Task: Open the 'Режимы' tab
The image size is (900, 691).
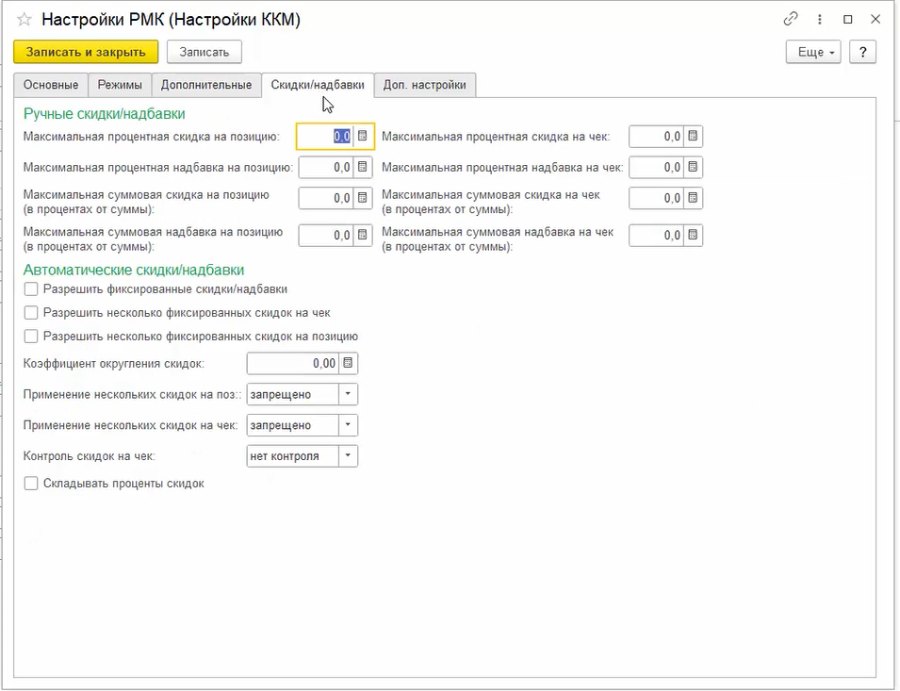Action: pos(119,85)
